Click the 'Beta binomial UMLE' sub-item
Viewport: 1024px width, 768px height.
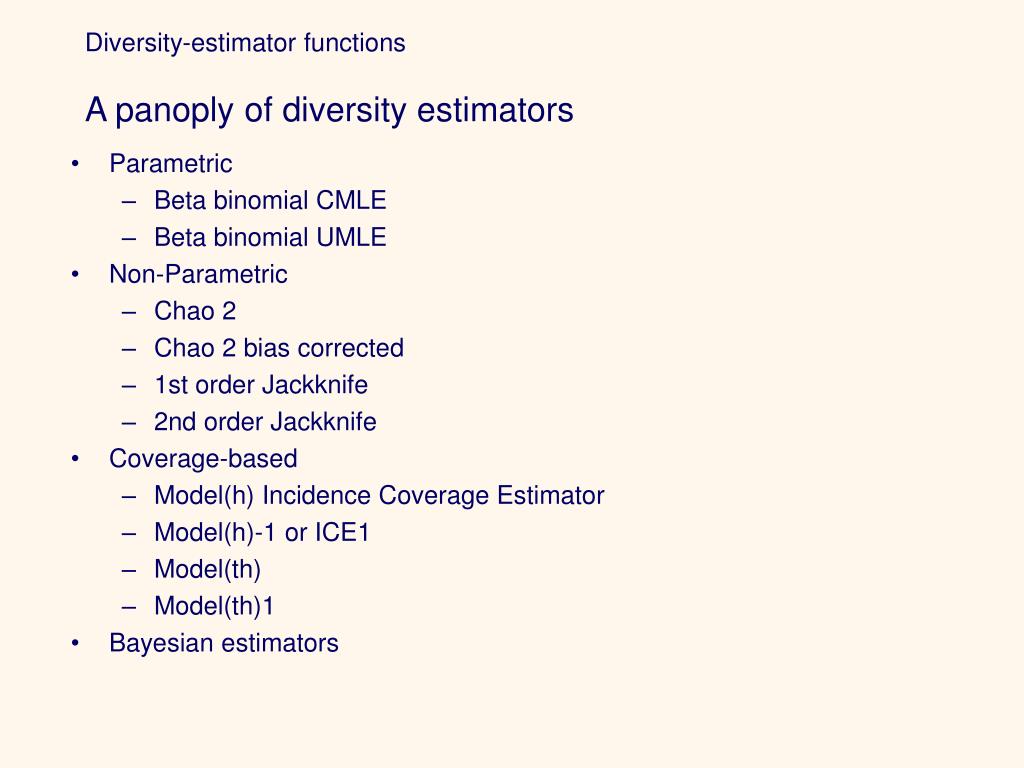(x=270, y=237)
